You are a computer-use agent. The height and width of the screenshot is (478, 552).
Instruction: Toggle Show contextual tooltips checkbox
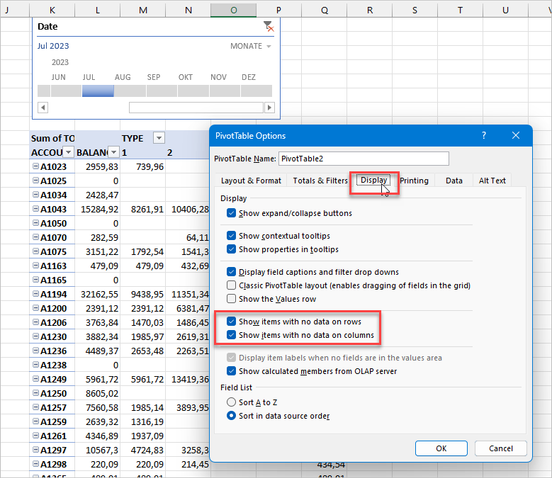tap(231, 235)
